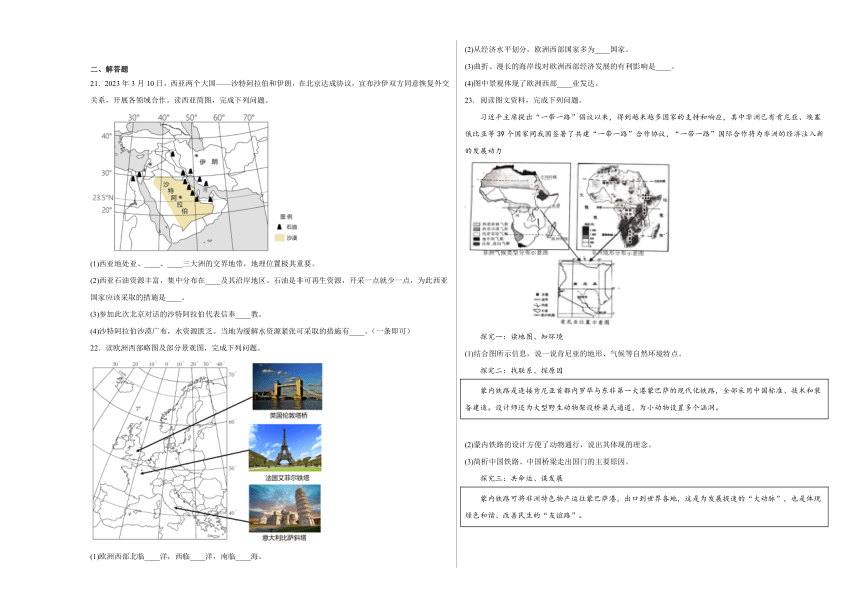This screenshot has width=860, height=608.
Task: Click the question 23 line "阅读图文资料"
Action: (523, 100)
